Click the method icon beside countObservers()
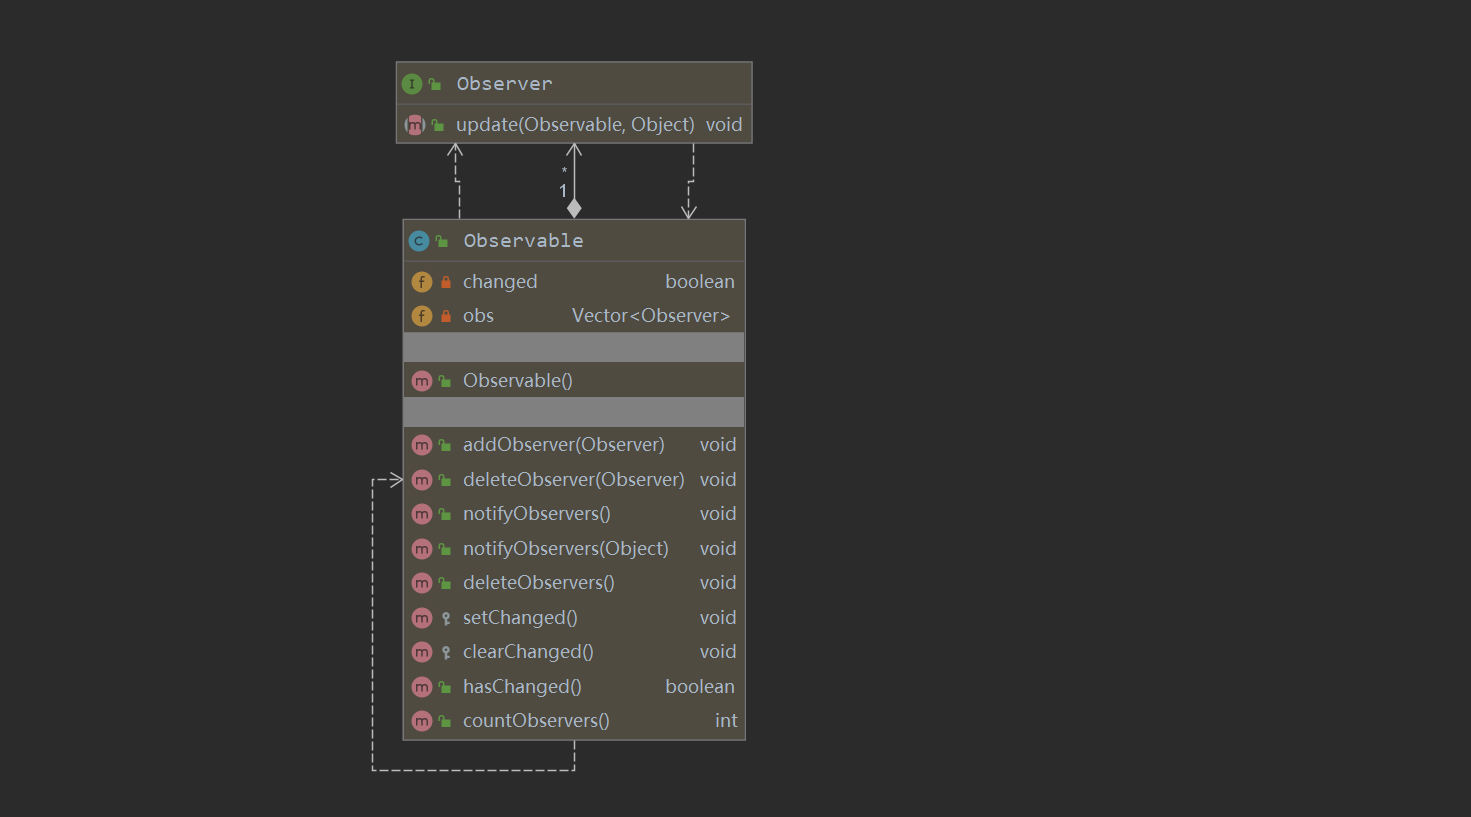The image size is (1471, 817). (x=422, y=721)
